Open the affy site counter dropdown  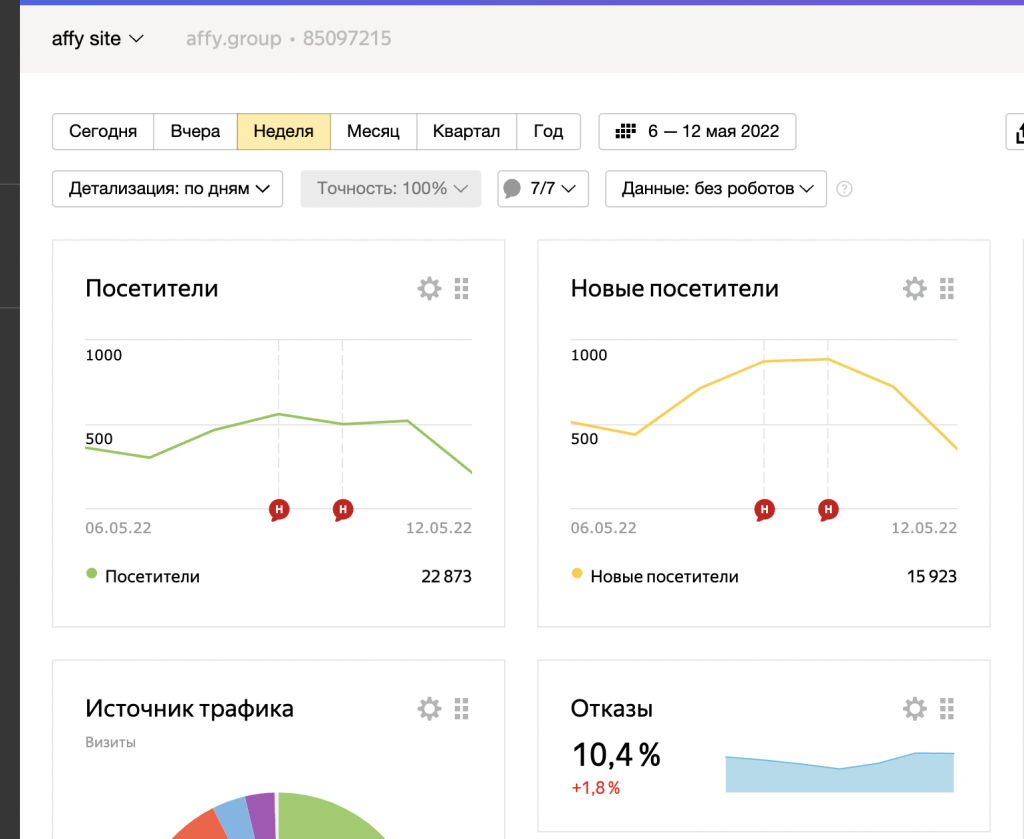[97, 39]
